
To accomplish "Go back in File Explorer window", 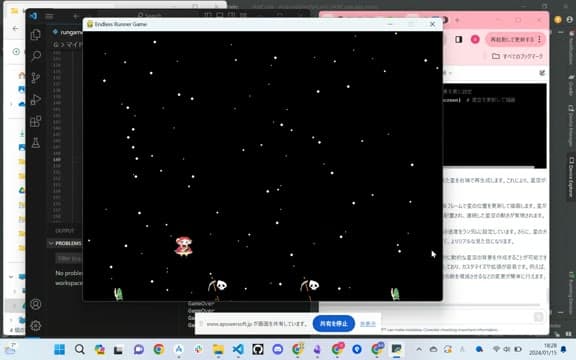I will pyautogui.click(x=15, y=28).
